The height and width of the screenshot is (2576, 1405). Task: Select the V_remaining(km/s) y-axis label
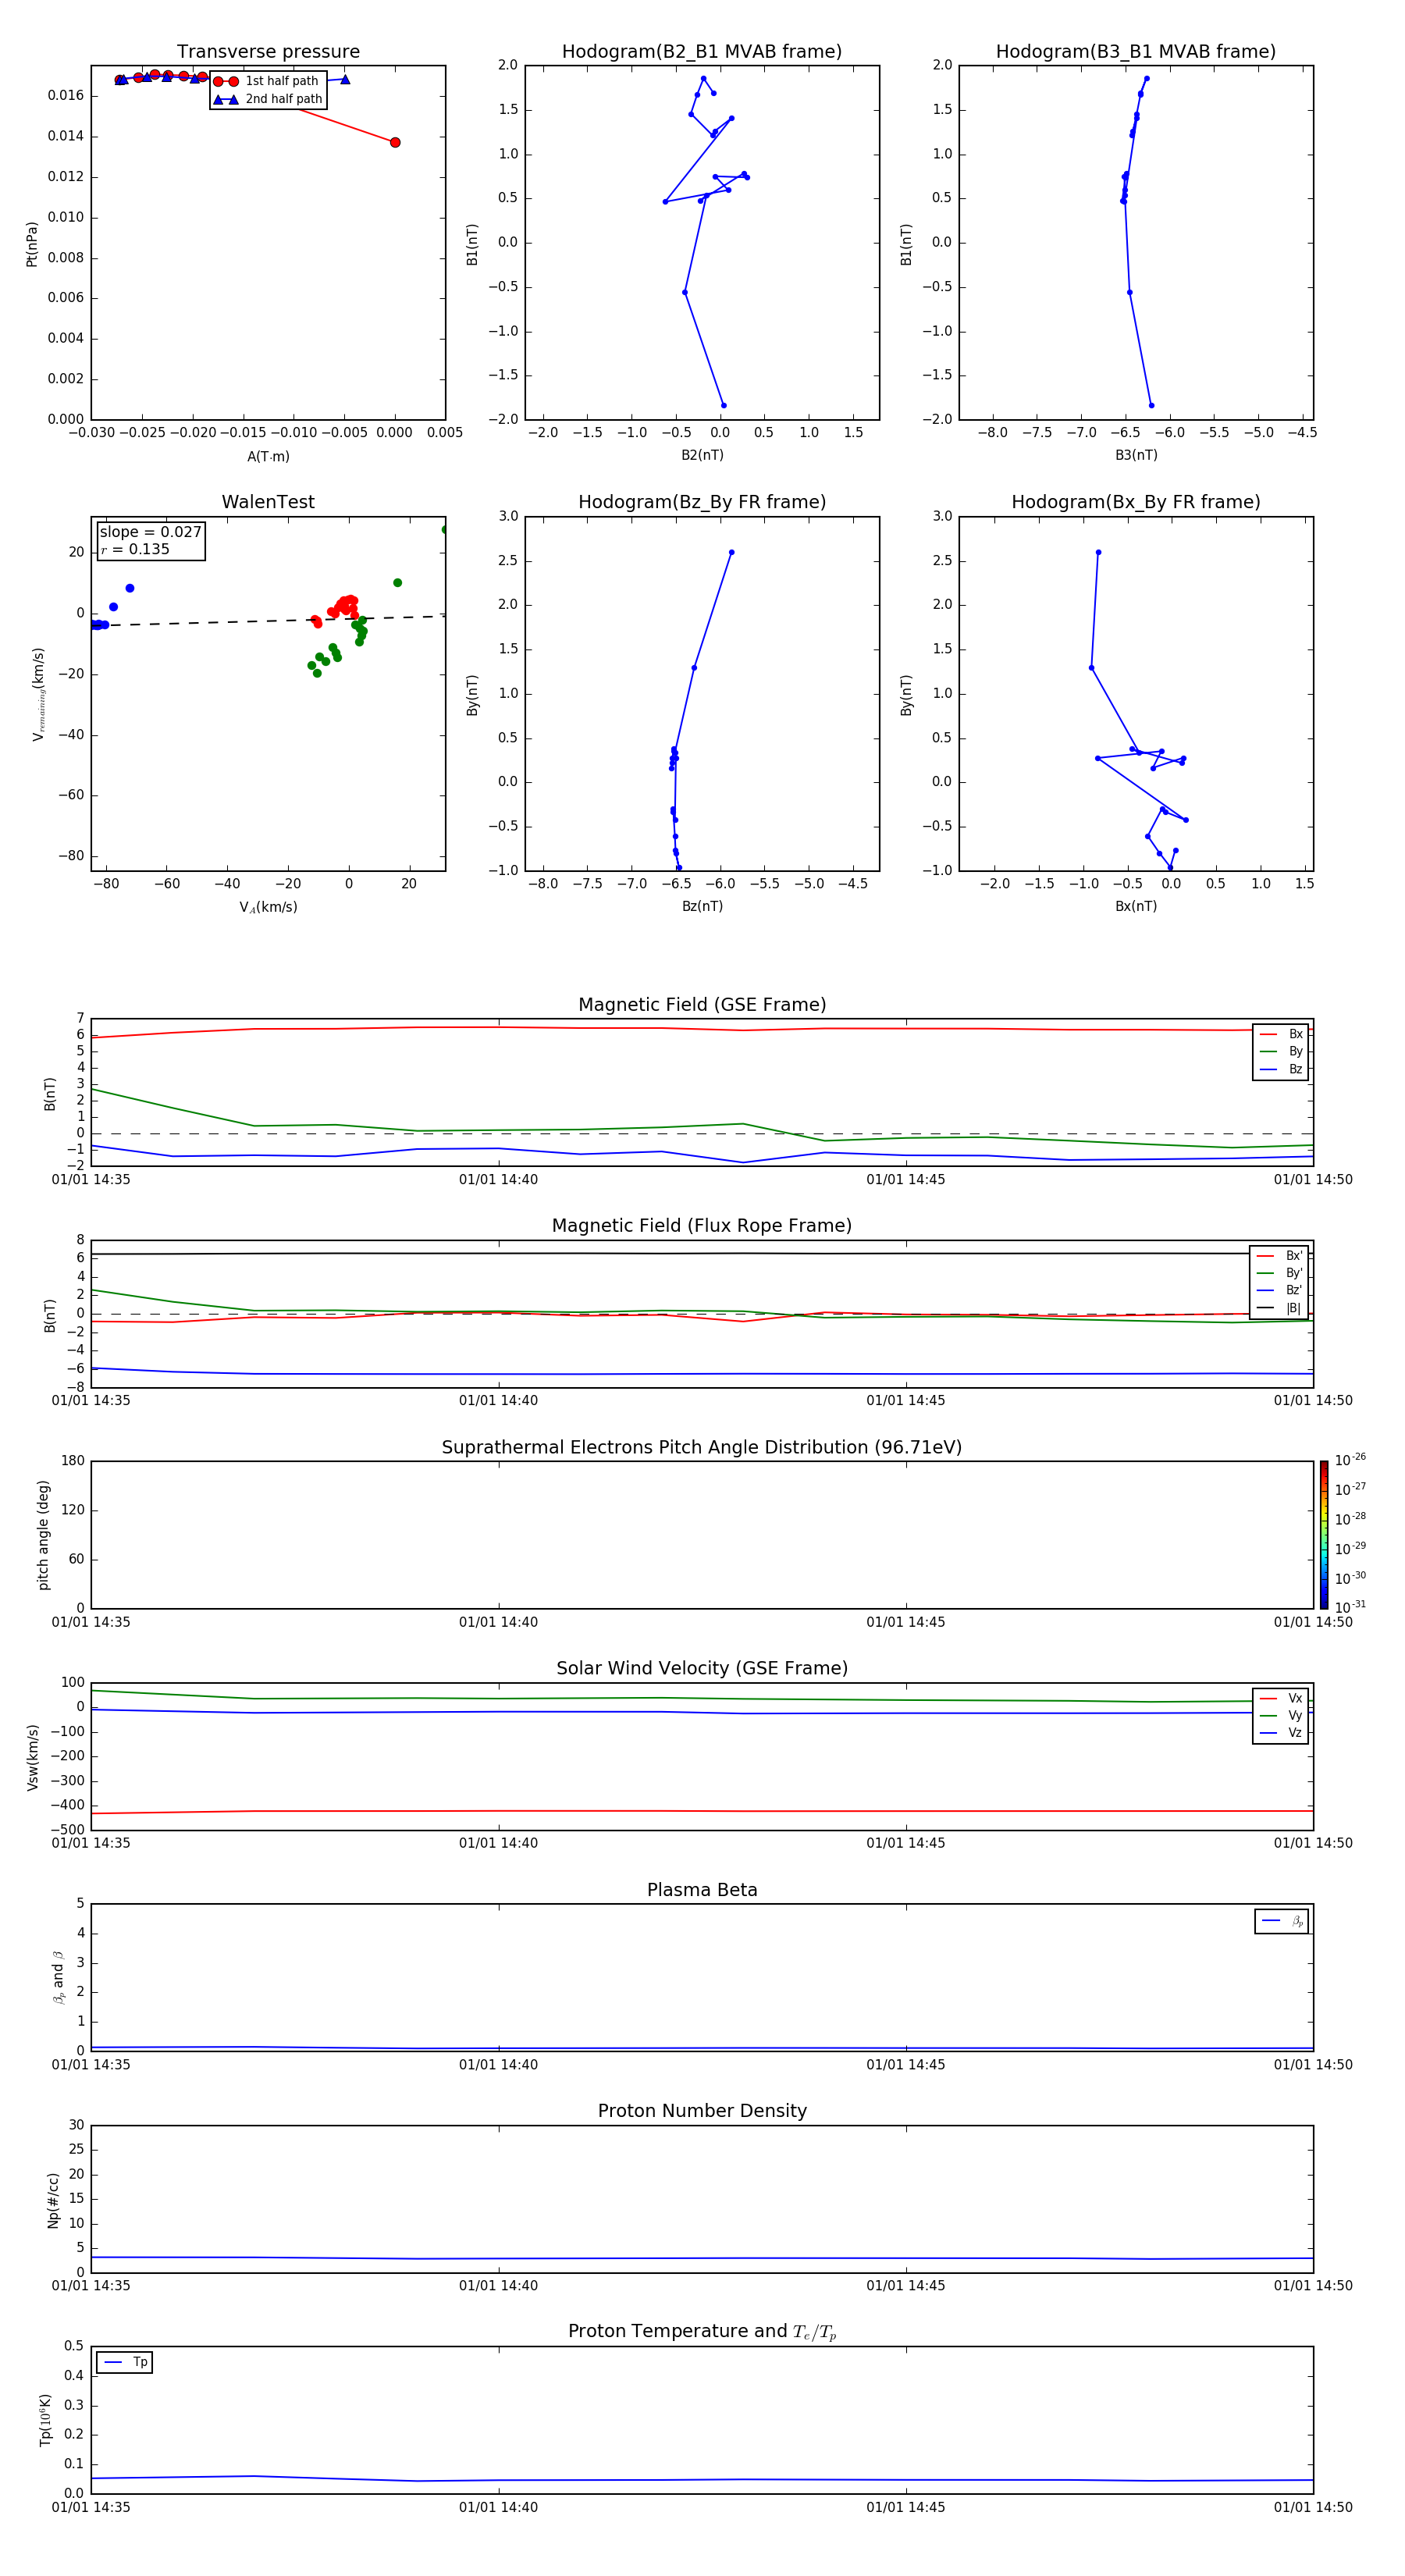pyautogui.click(x=39, y=694)
